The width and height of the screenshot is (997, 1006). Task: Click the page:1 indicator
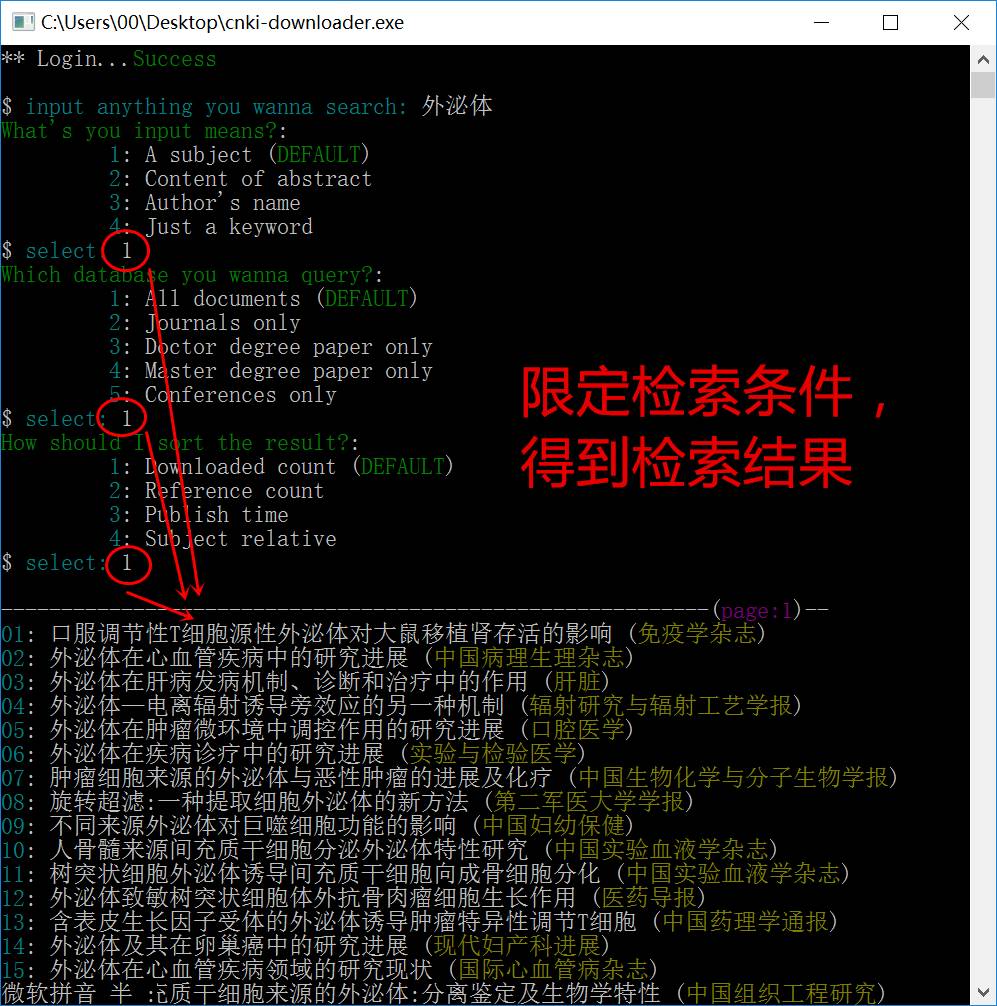(x=756, y=609)
